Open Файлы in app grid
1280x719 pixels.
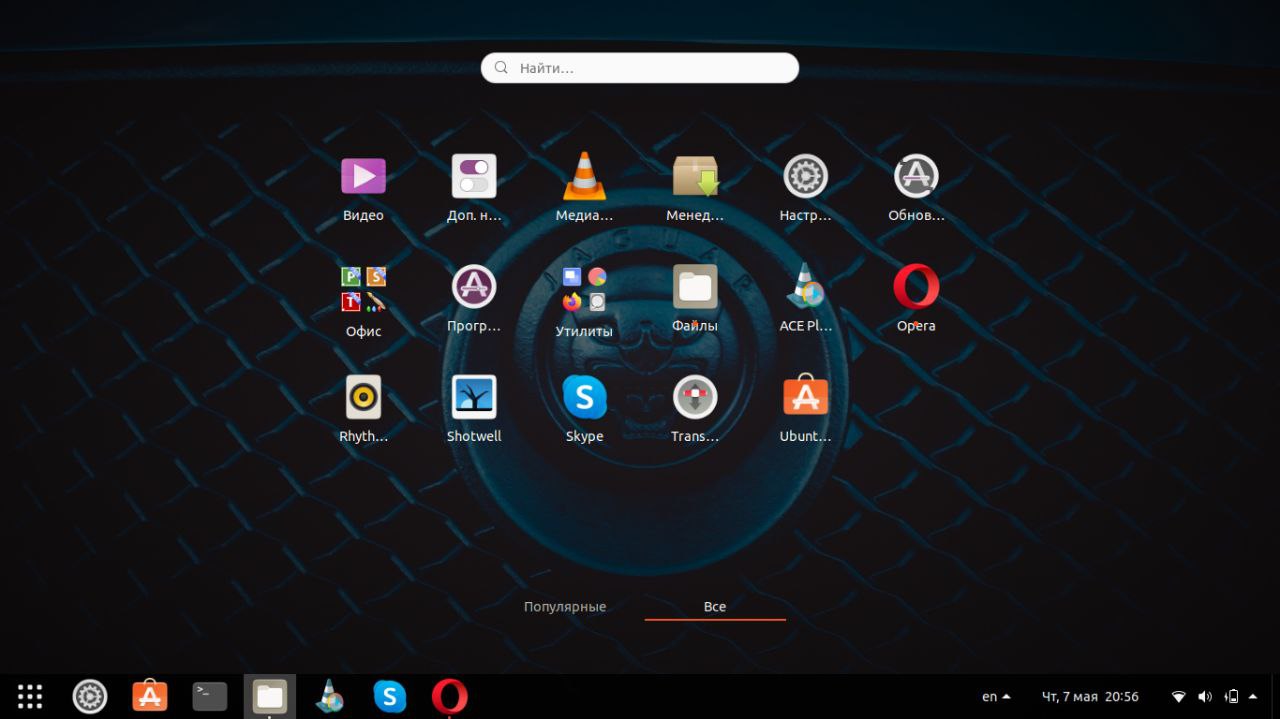coord(695,288)
